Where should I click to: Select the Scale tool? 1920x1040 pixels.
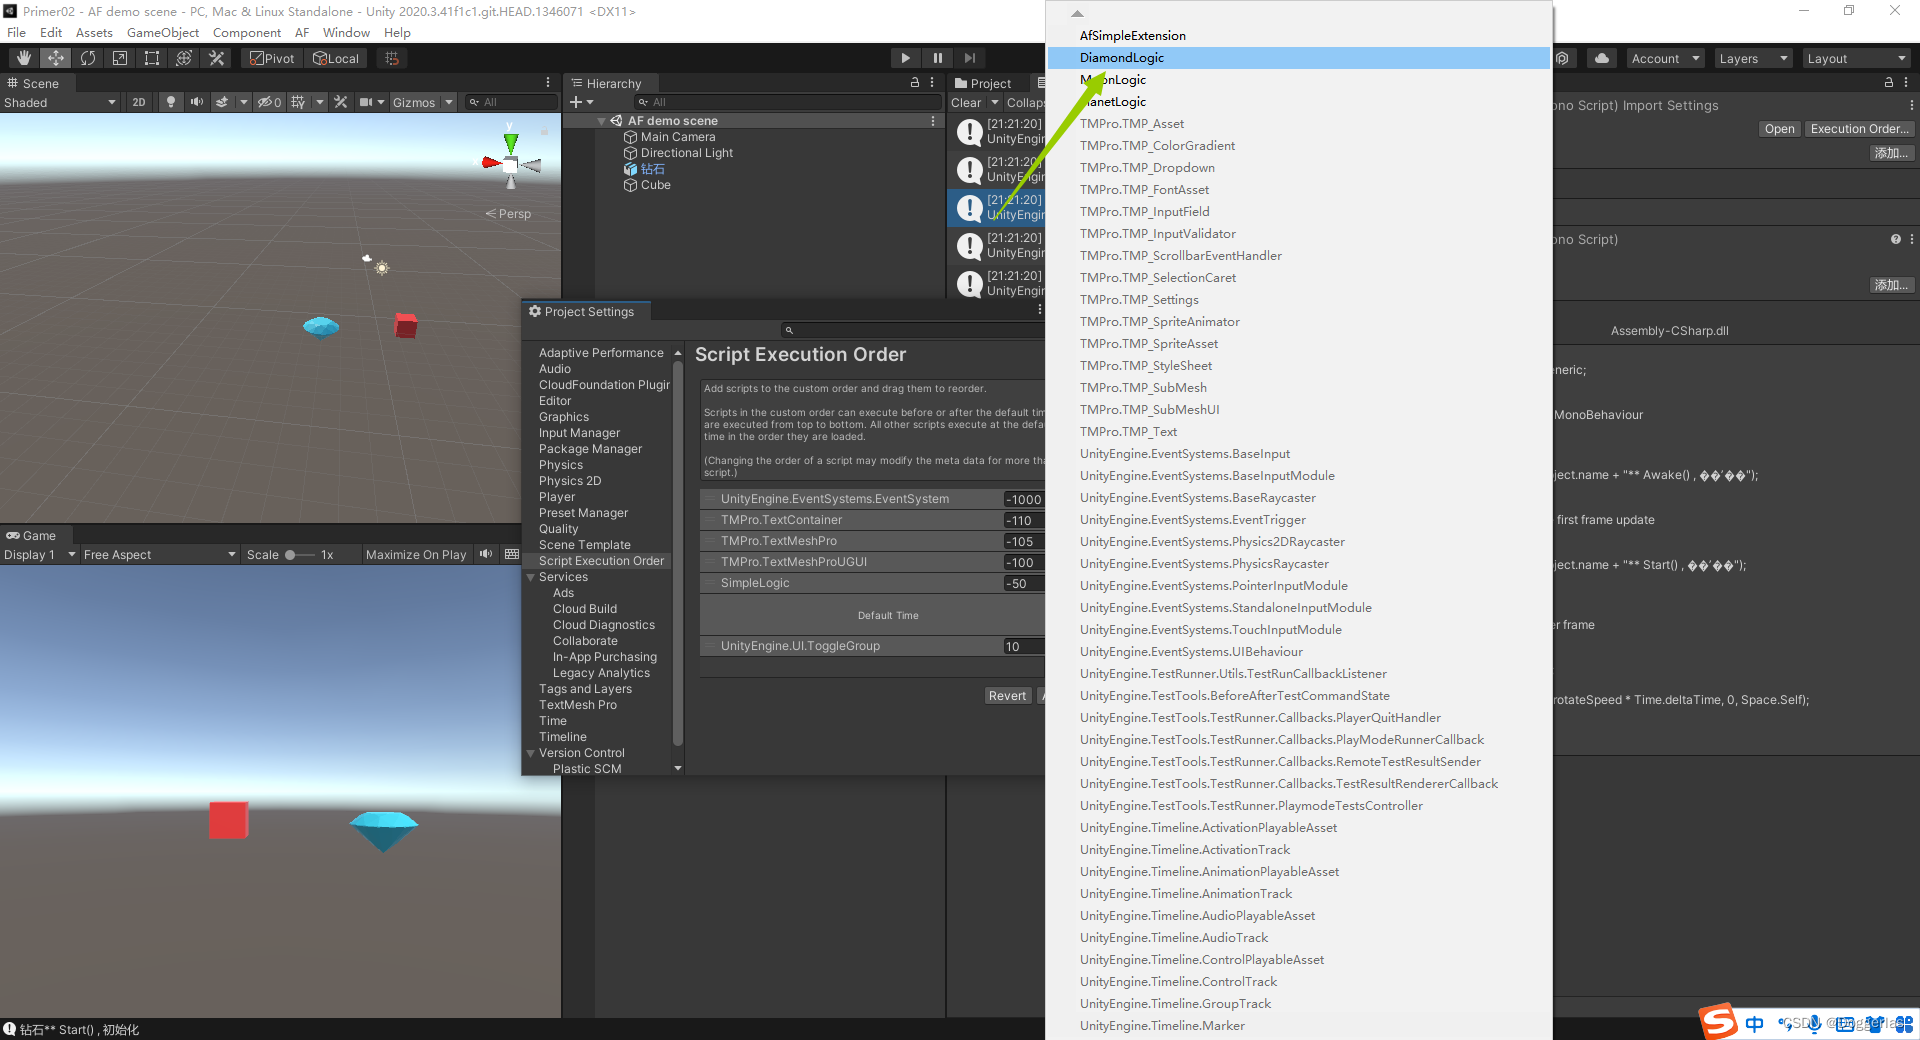pos(120,58)
